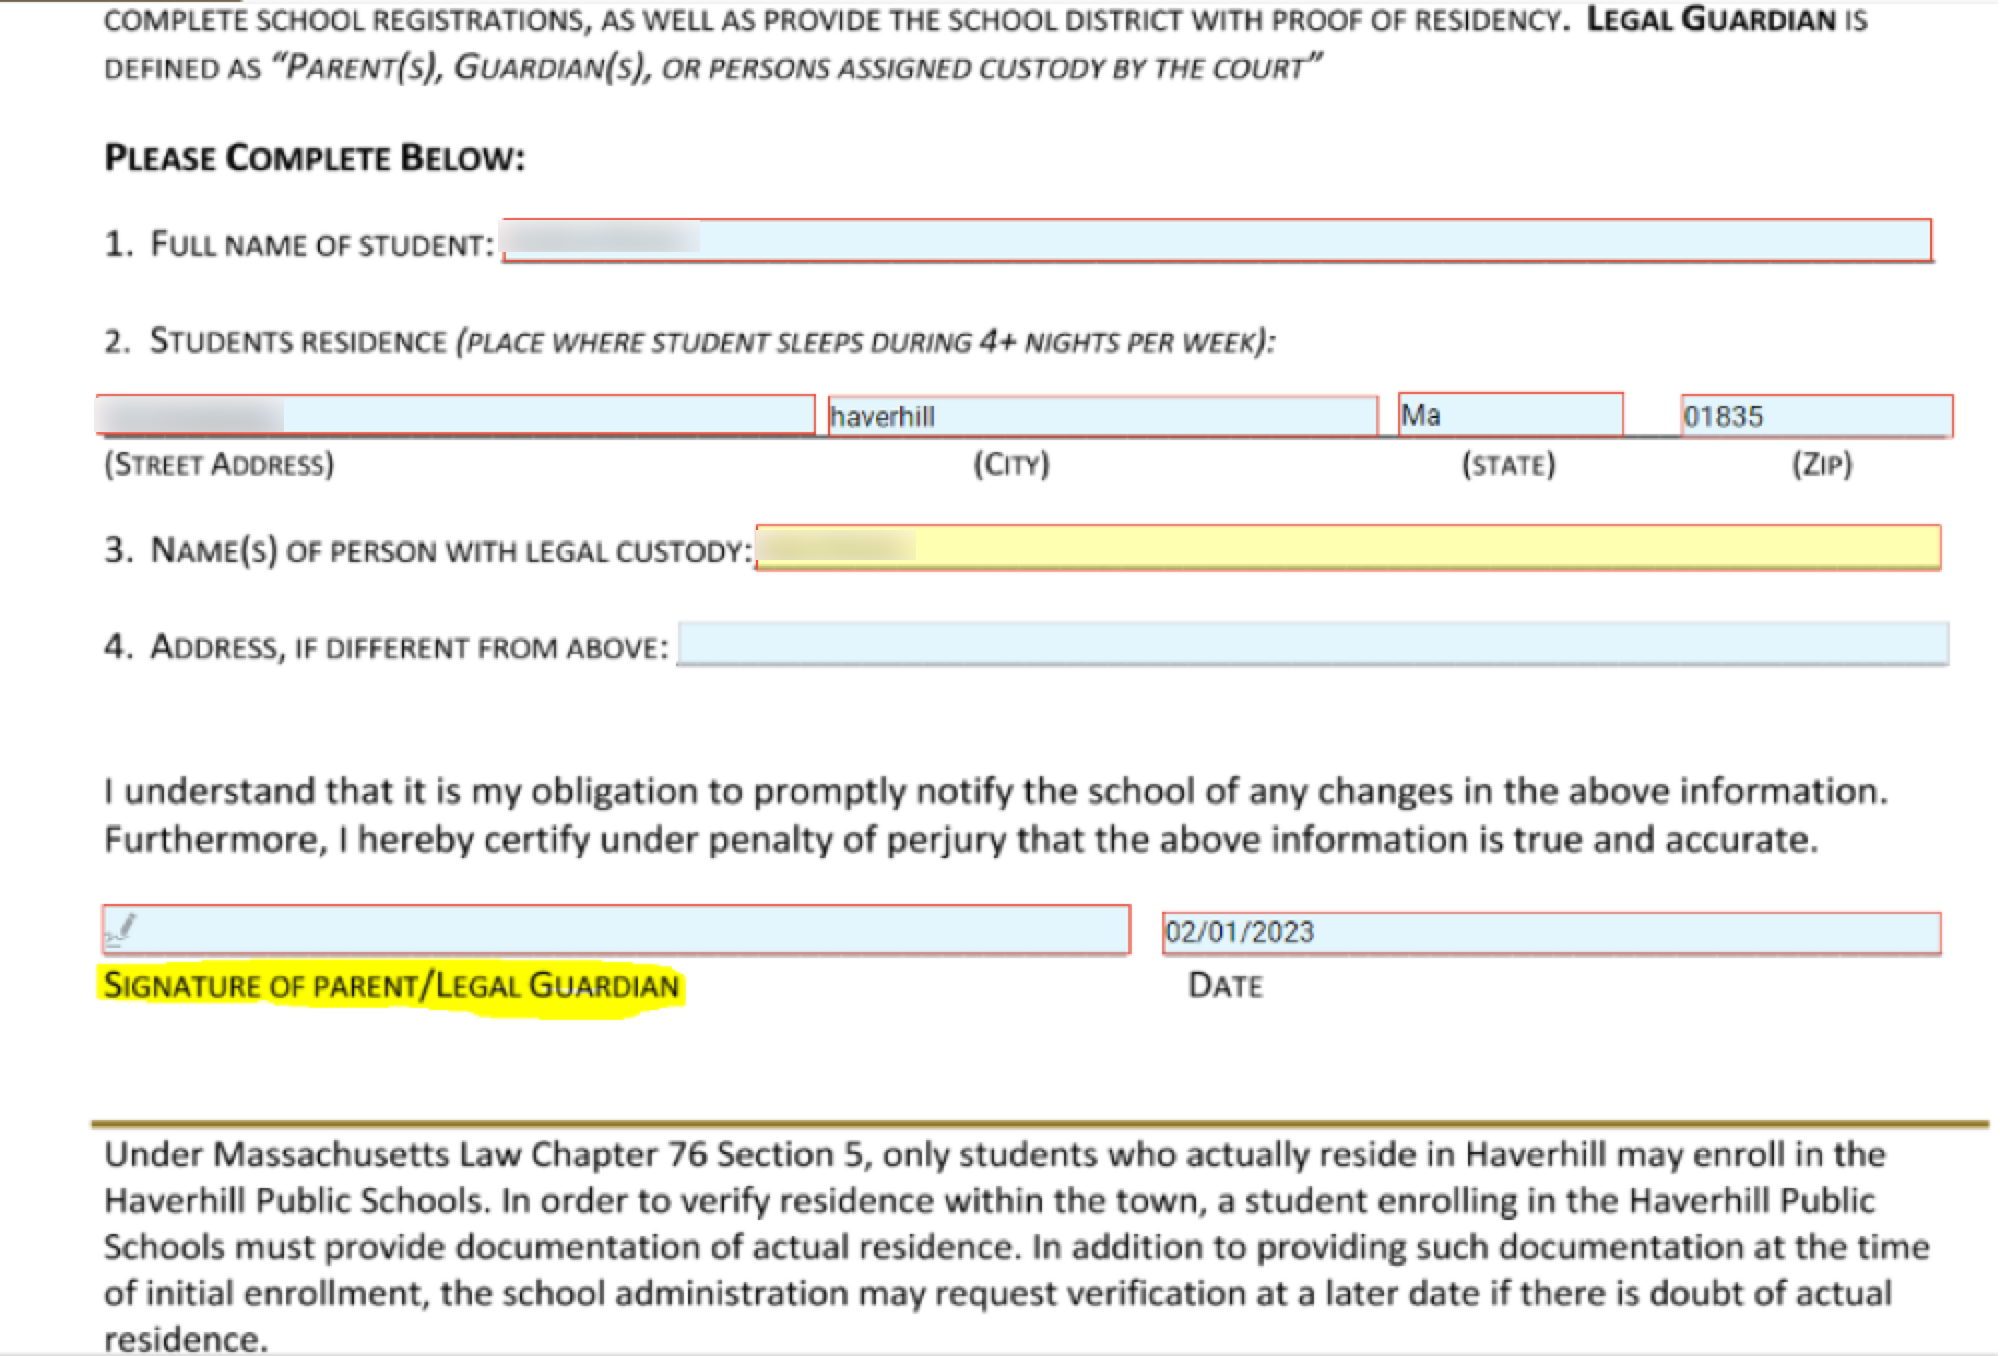Click the City field containing haverhill
The height and width of the screenshot is (1356, 2000).
pos(1102,416)
